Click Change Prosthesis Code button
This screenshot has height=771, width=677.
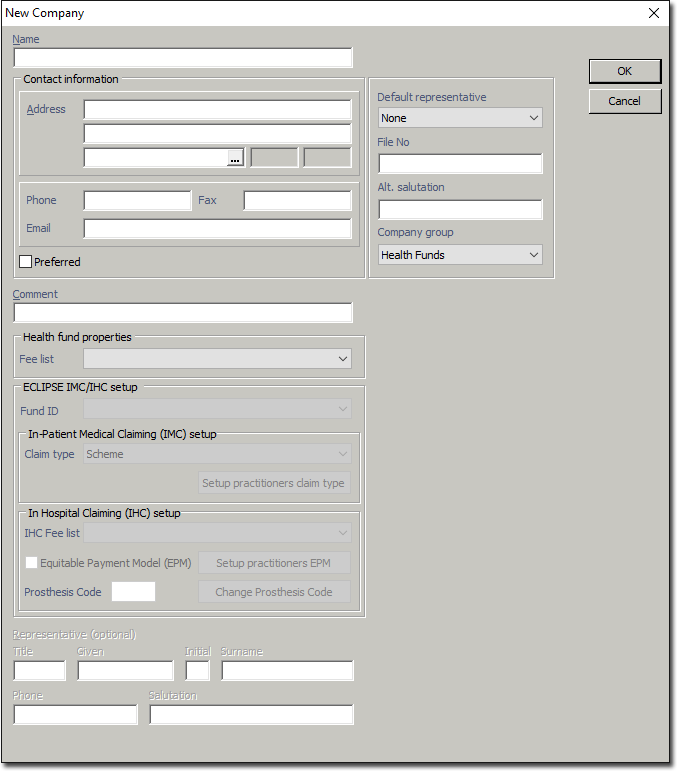274,592
